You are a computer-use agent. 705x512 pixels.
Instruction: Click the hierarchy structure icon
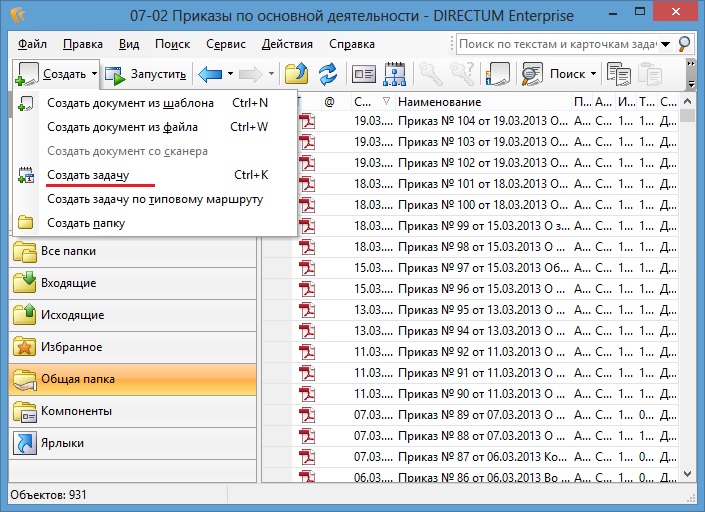point(394,74)
